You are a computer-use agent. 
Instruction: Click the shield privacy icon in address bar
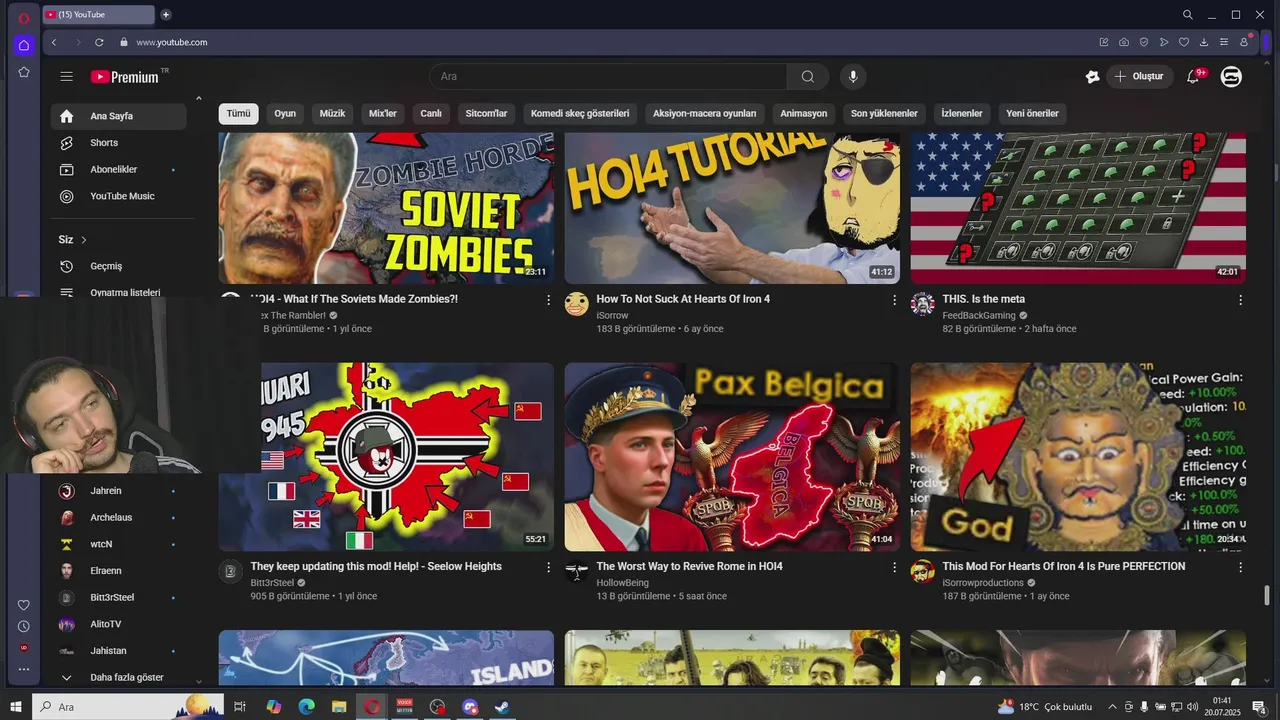tap(1144, 42)
